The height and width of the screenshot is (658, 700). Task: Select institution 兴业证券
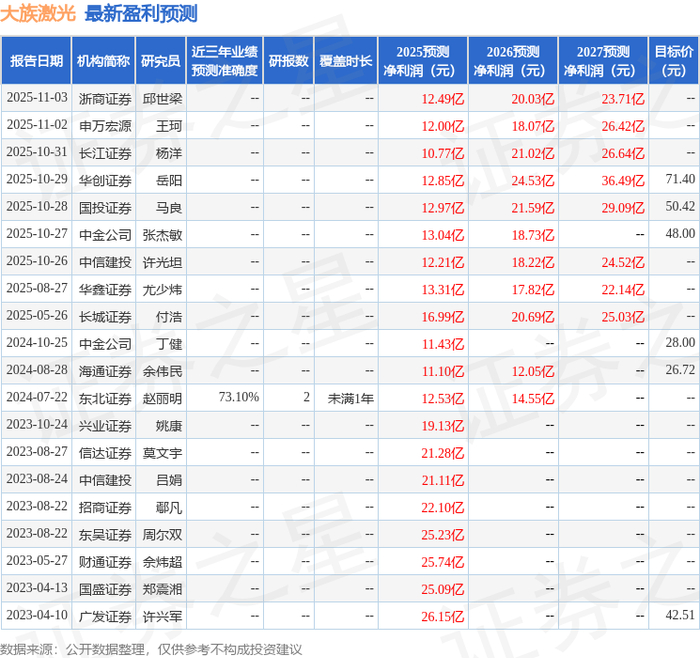pyautogui.click(x=105, y=425)
